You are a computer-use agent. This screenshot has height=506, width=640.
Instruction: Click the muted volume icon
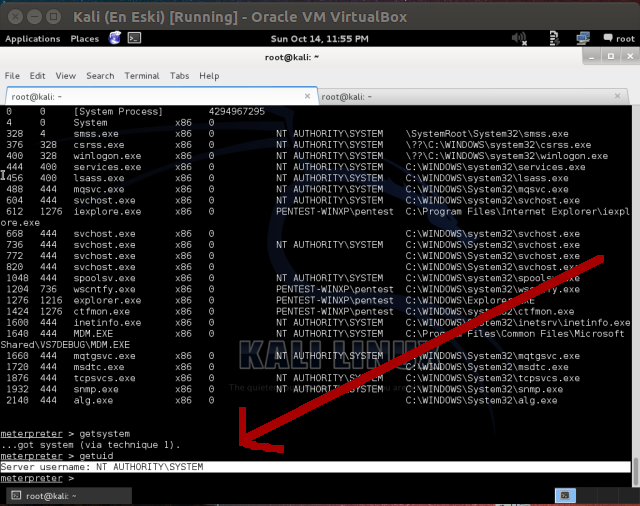point(519,38)
